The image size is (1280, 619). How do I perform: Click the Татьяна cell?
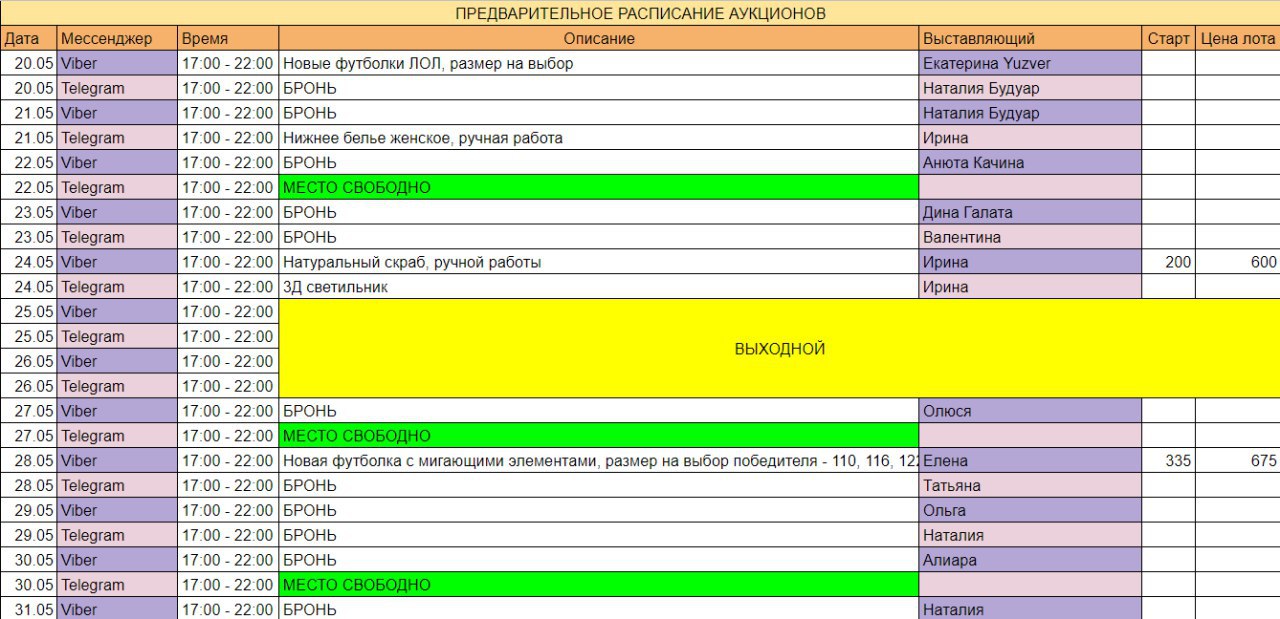[1031, 486]
